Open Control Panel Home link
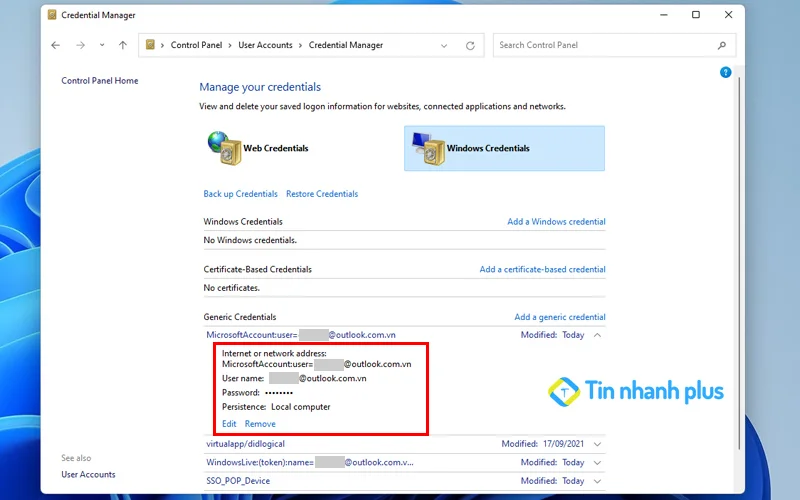Viewport: 800px width, 500px height. (x=99, y=81)
